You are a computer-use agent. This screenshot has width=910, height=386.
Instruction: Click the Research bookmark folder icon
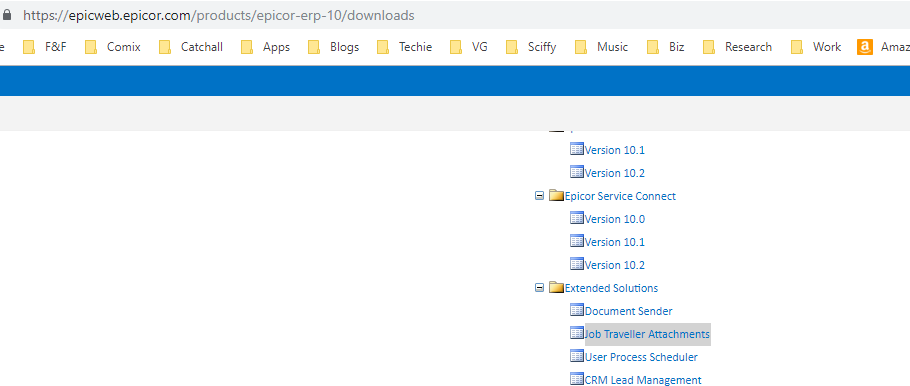pyautogui.click(x=709, y=47)
